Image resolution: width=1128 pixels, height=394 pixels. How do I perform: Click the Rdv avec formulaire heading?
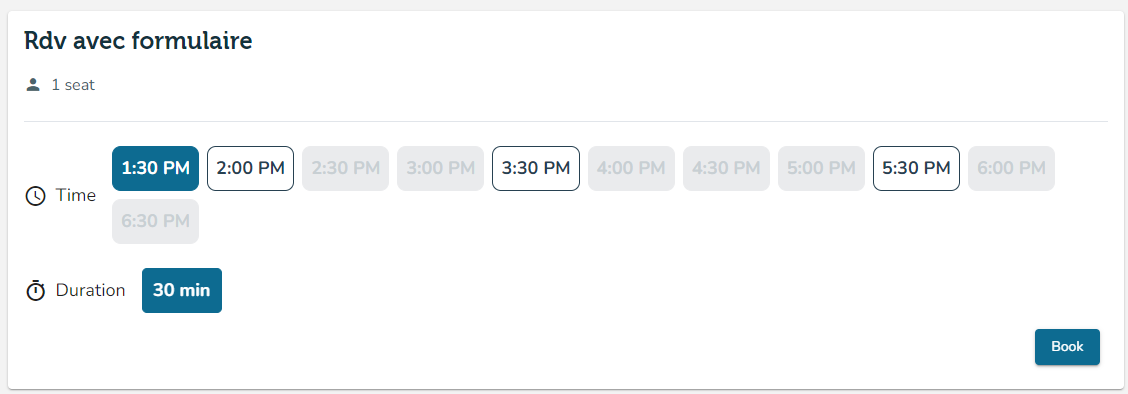coord(138,41)
